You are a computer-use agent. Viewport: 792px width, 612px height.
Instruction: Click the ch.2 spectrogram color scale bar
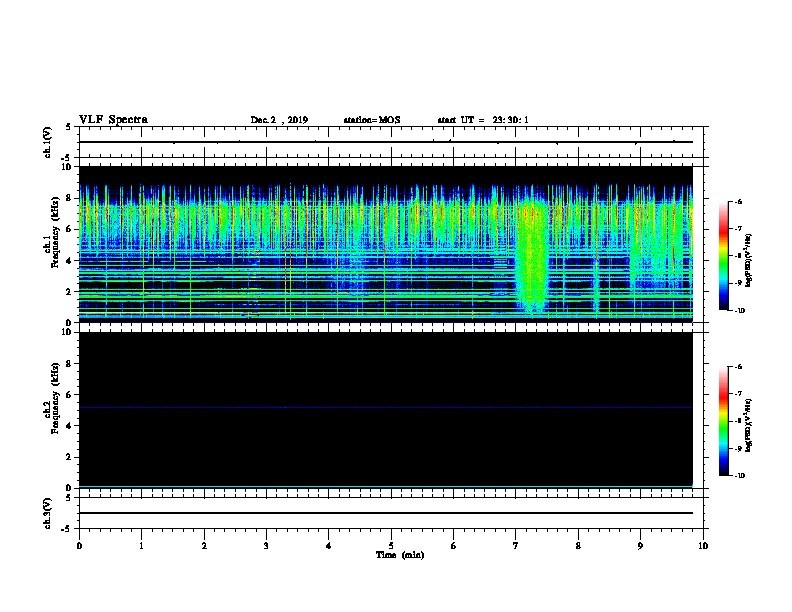pos(724,421)
